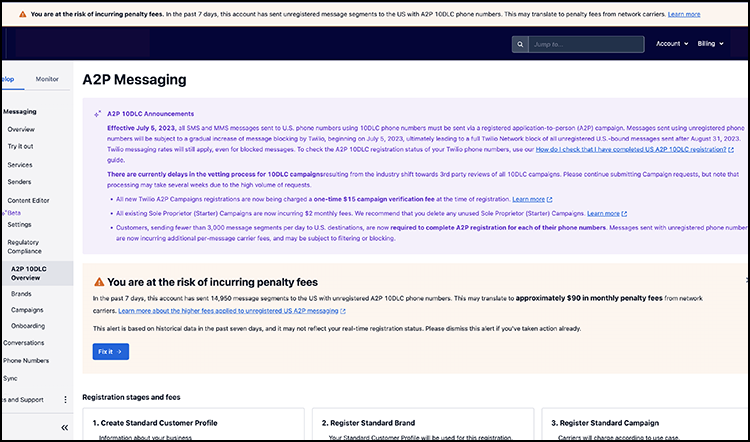Screen dimensions: 750x442
Task: Open Conversations in the sidebar
Action: pos(23,343)
